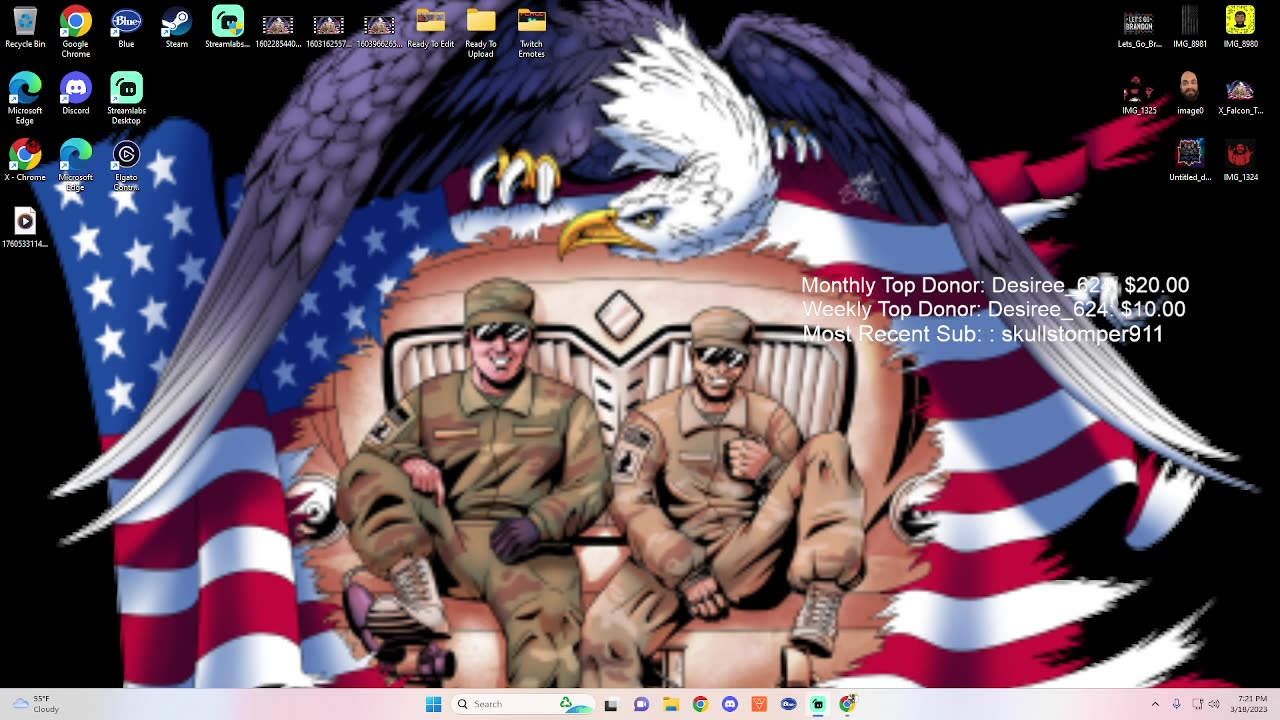Select the IMG_8980 Snapcode image file
Screen dimensions: 1280x720
coord(1240,28)
